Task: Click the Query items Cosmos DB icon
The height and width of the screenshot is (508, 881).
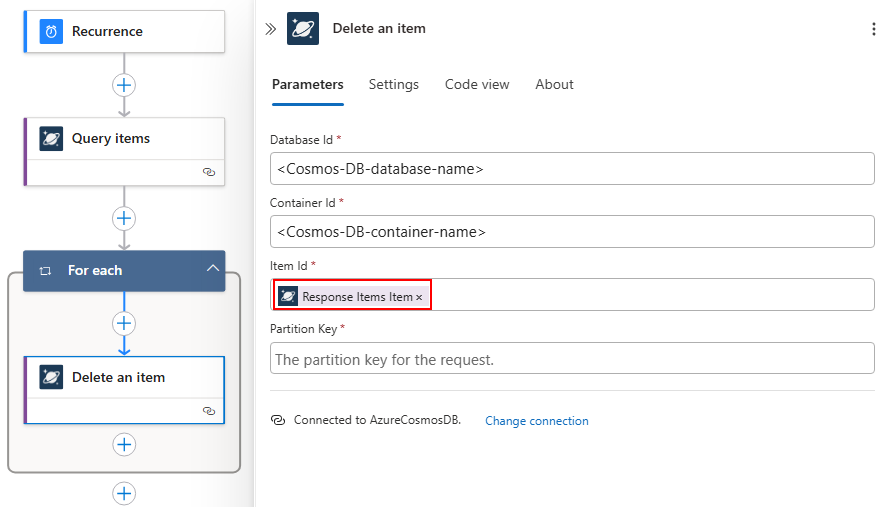Action: [51, 139]
